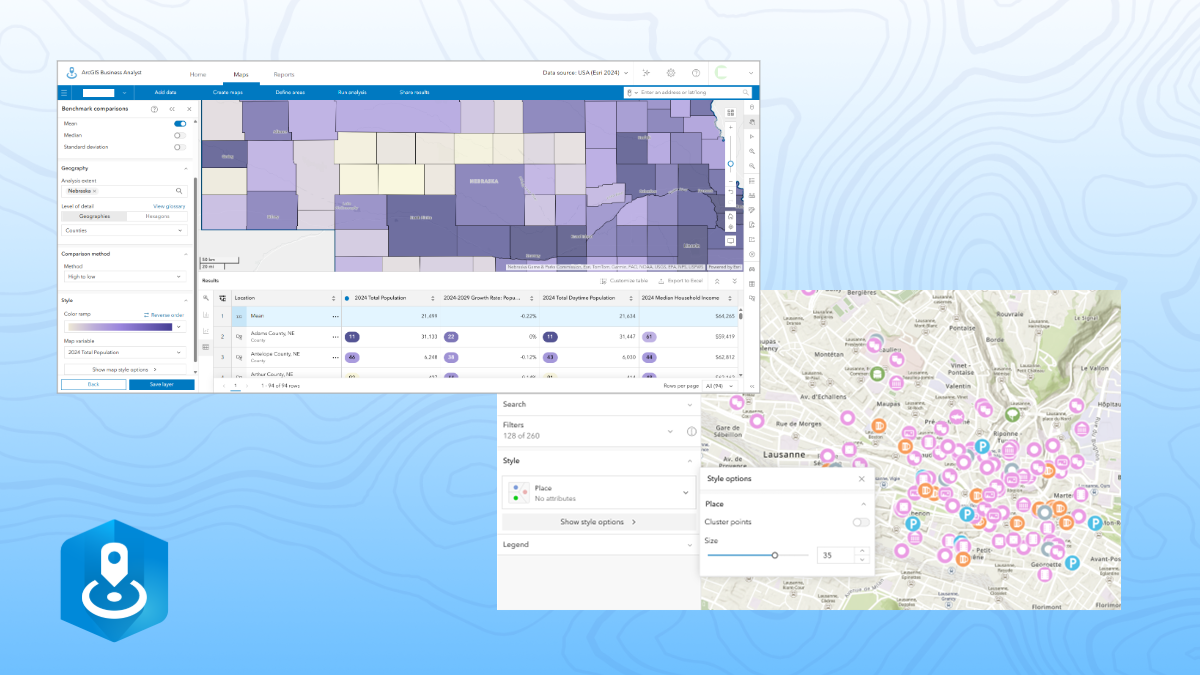Enable the Median toggle
Viewport: 1200px width, 675px height.
pos(180,135)
